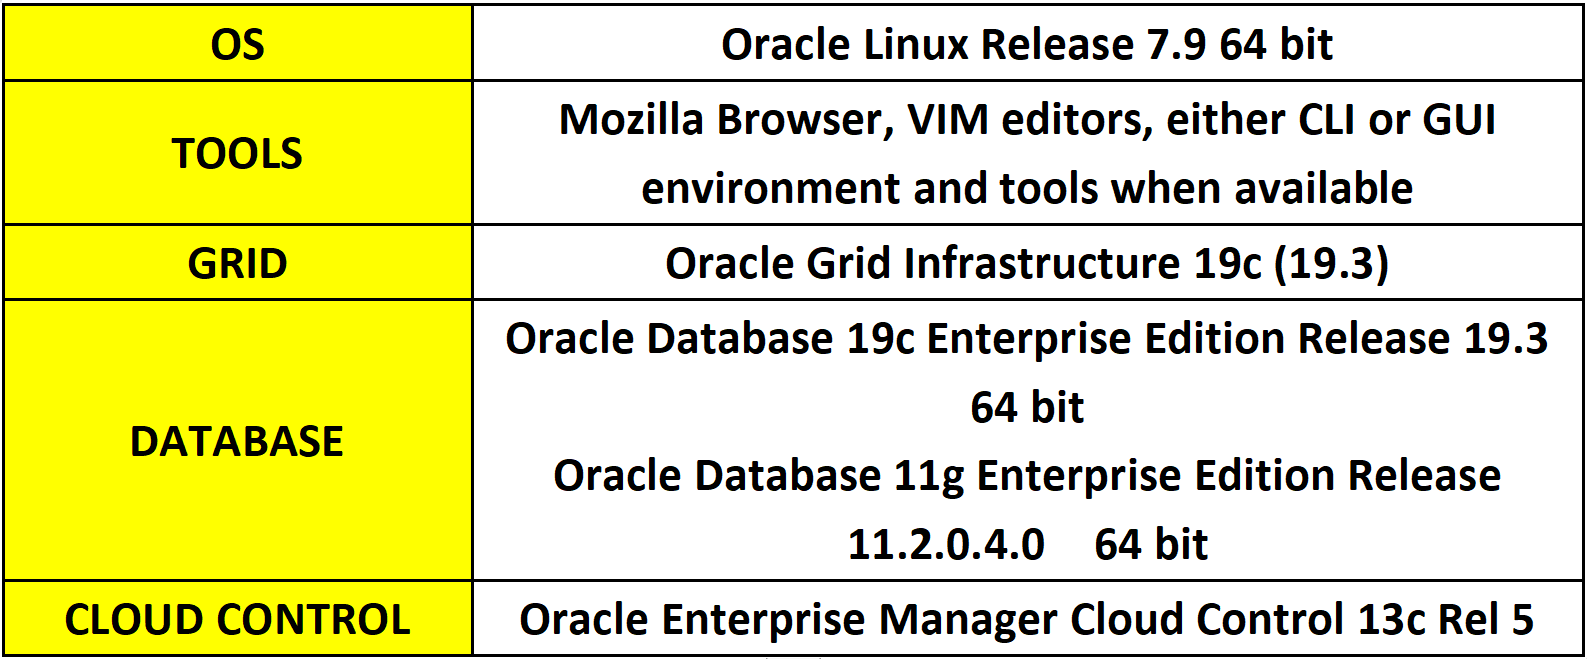Image resolution: width=1587 pixels, height=659 pixels.
Task: Click the words Mozilla Browser
Action: click(720, 119)
